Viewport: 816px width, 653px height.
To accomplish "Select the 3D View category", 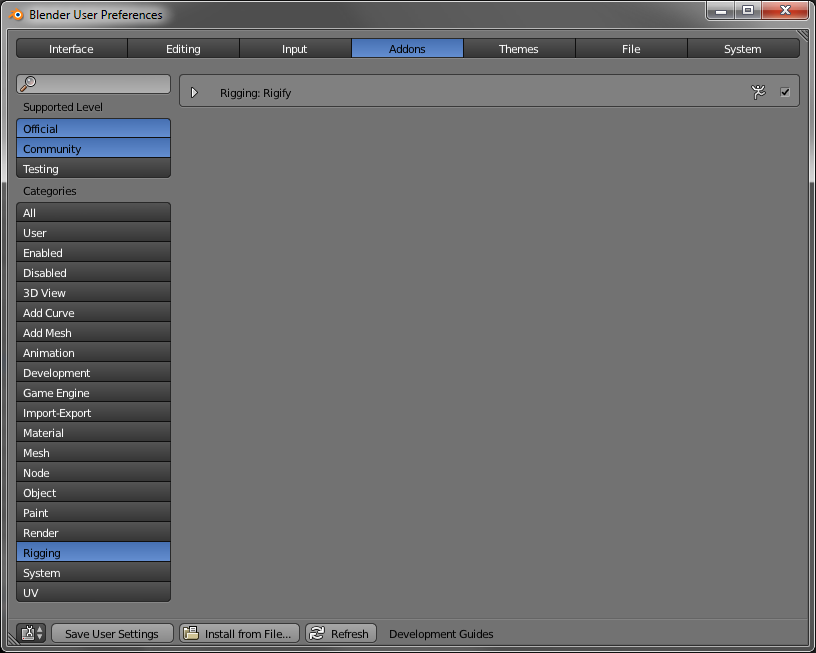I will tap(94, 292).
